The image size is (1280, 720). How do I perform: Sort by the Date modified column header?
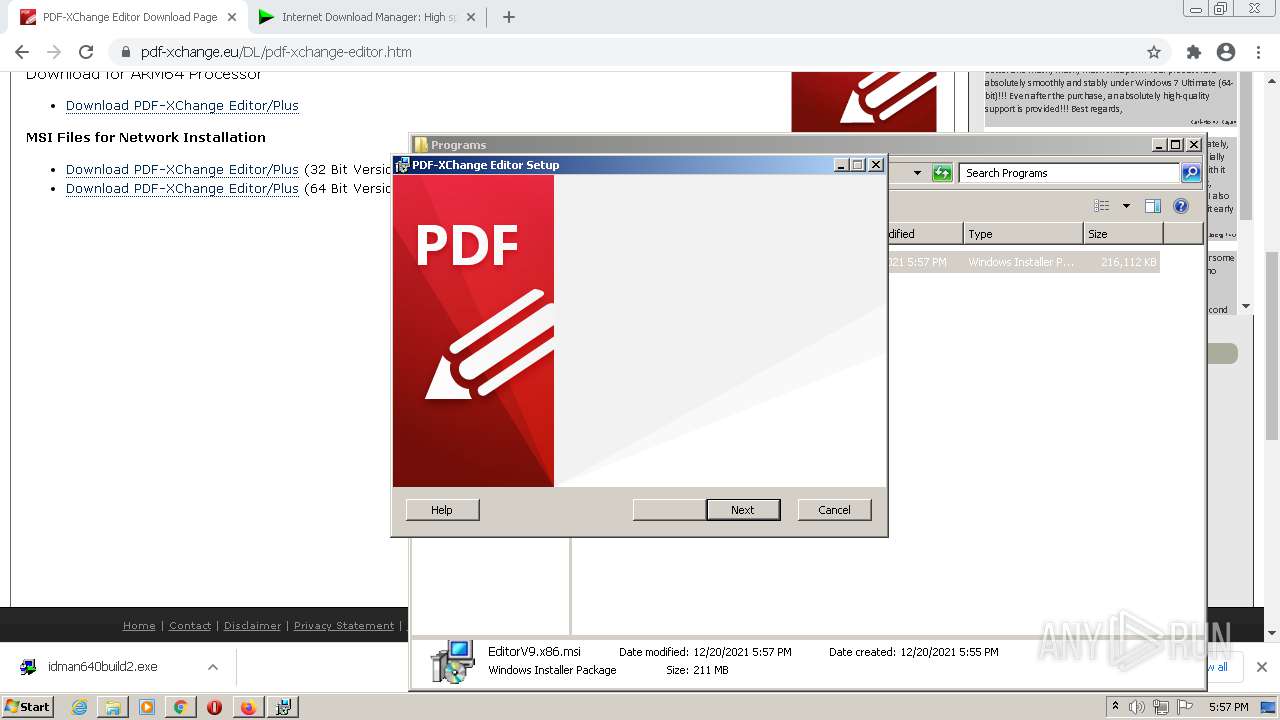925,234
